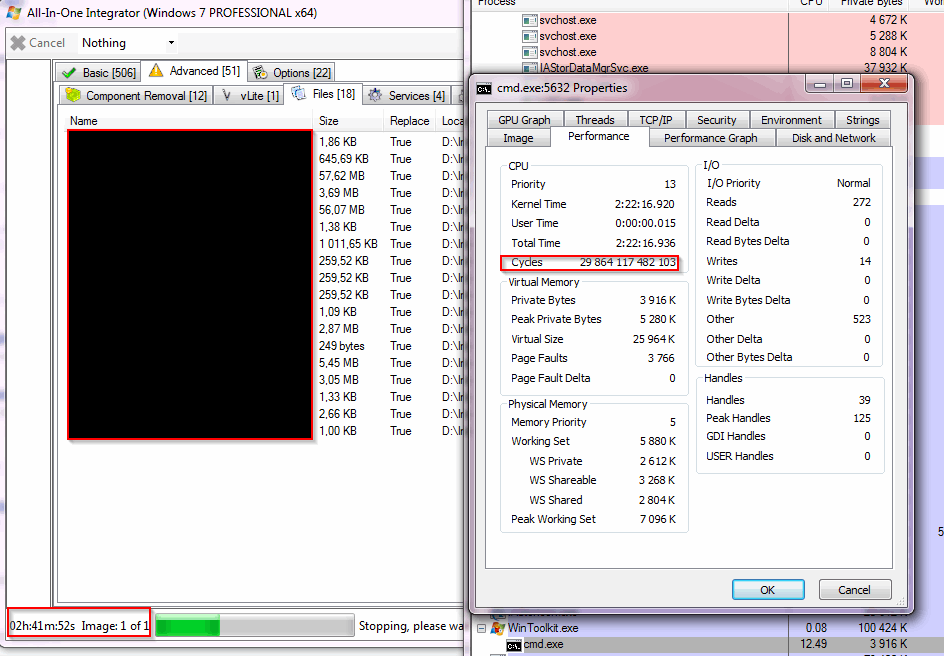Click the green checkmark icon on Basic tab
Screen dimensions: 944x656
pos(69,73)
